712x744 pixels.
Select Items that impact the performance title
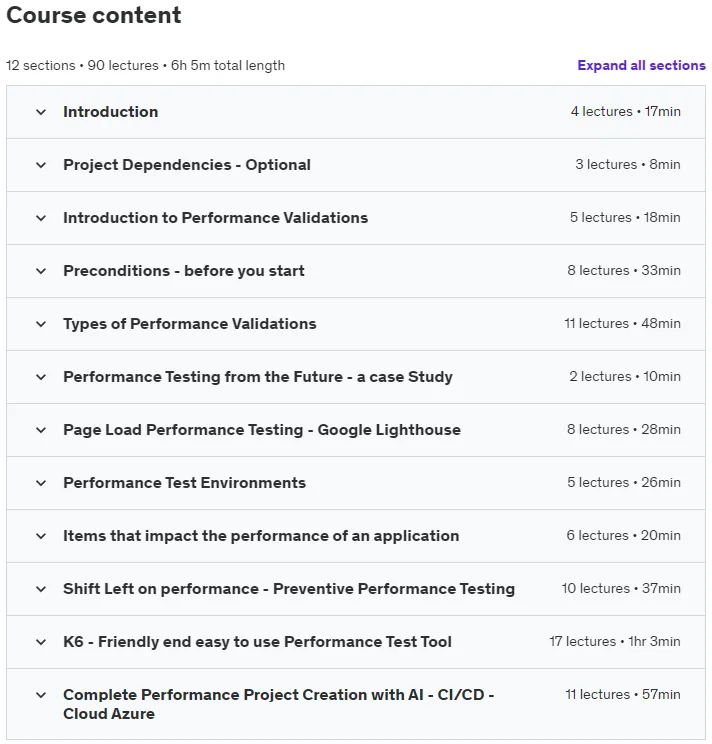pyautogui.click(x=261, y=536)
